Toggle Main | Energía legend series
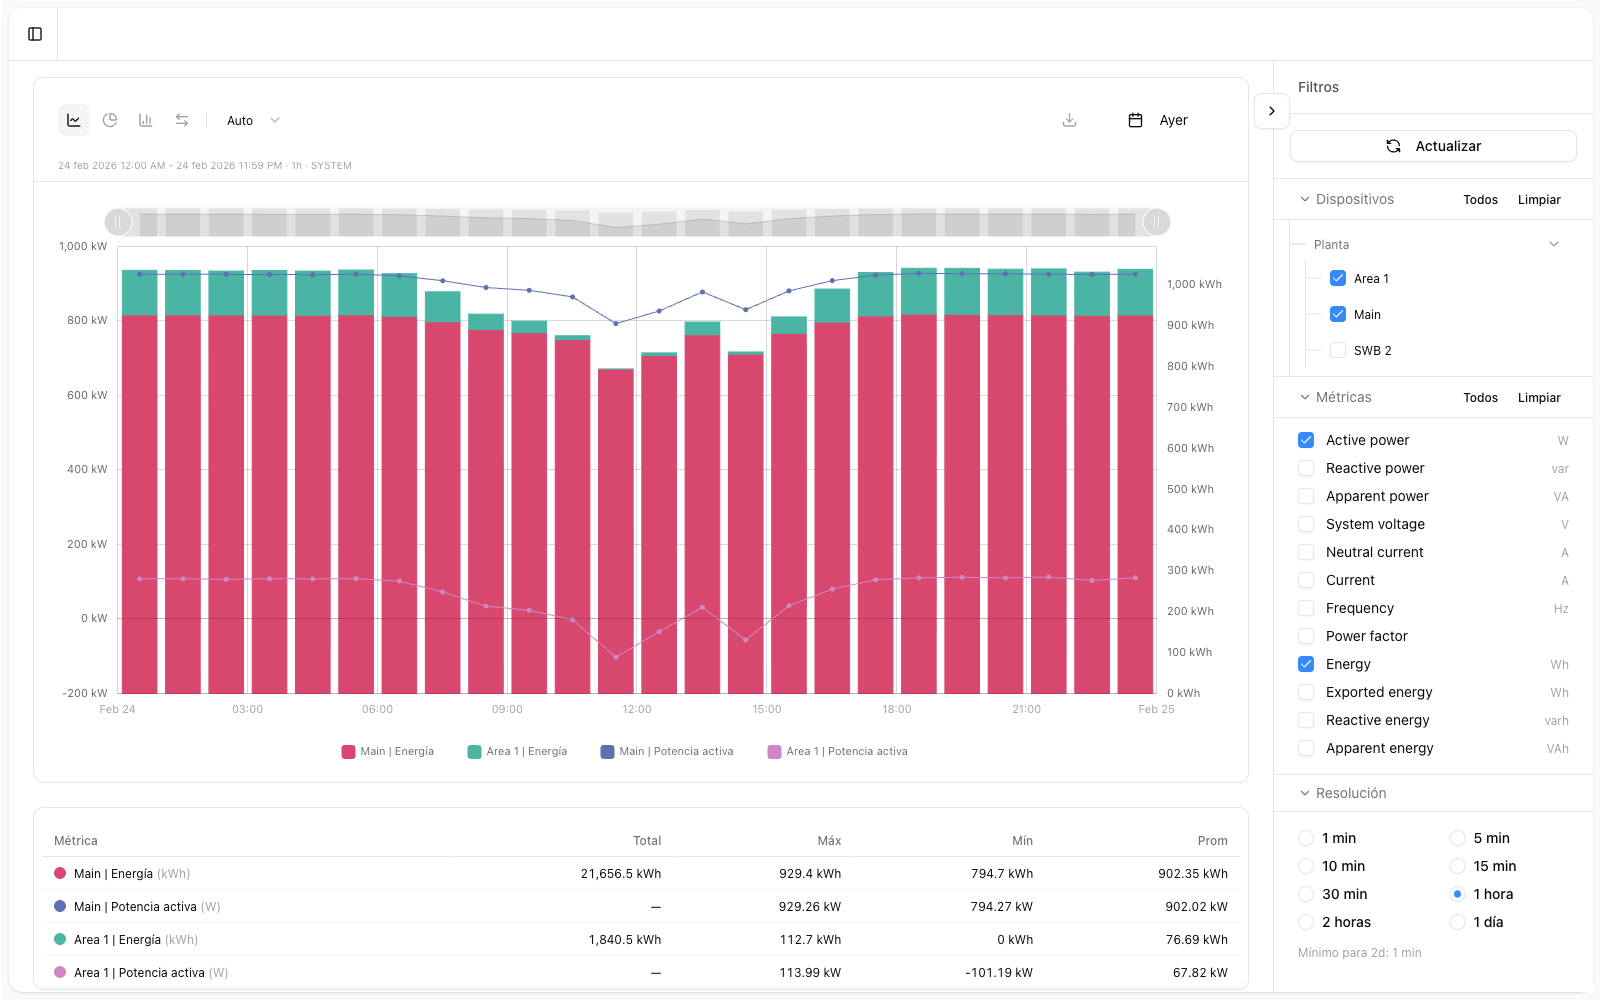 388,752
